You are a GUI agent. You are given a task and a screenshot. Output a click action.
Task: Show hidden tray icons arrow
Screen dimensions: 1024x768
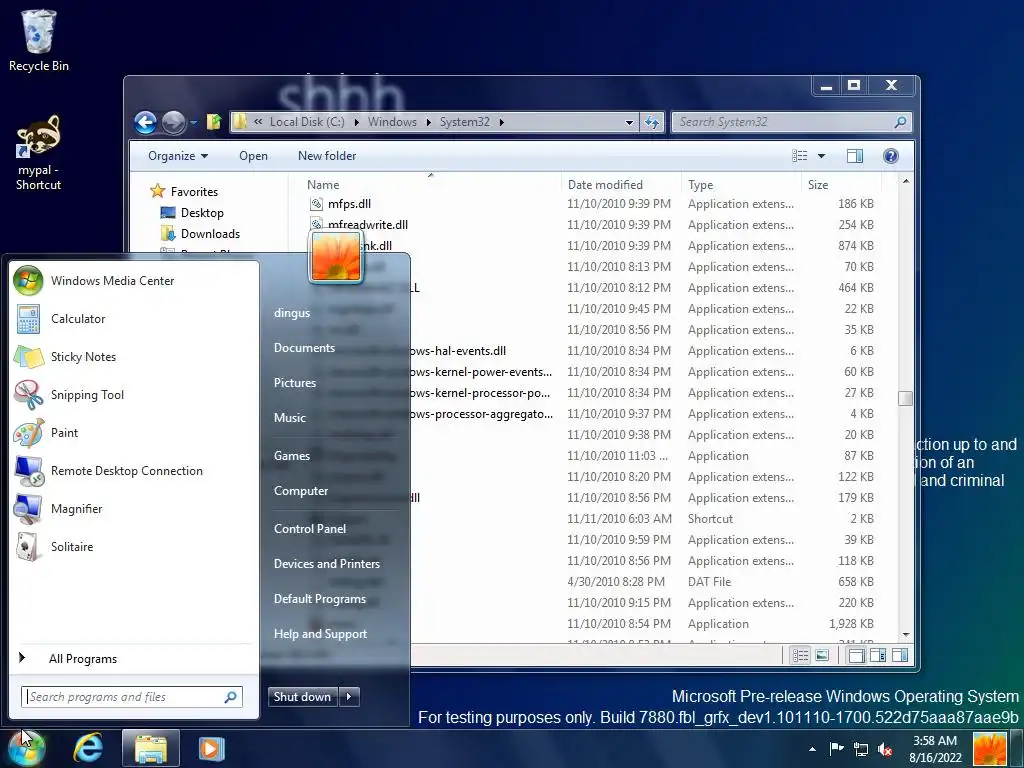[812, 749]
